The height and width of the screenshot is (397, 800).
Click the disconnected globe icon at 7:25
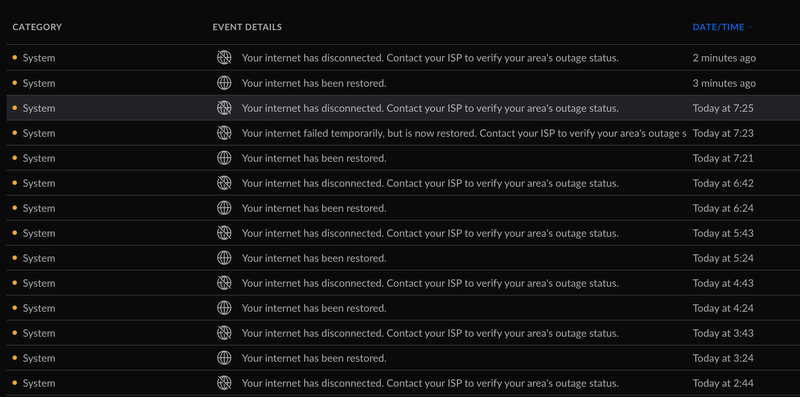coord(224,108)
